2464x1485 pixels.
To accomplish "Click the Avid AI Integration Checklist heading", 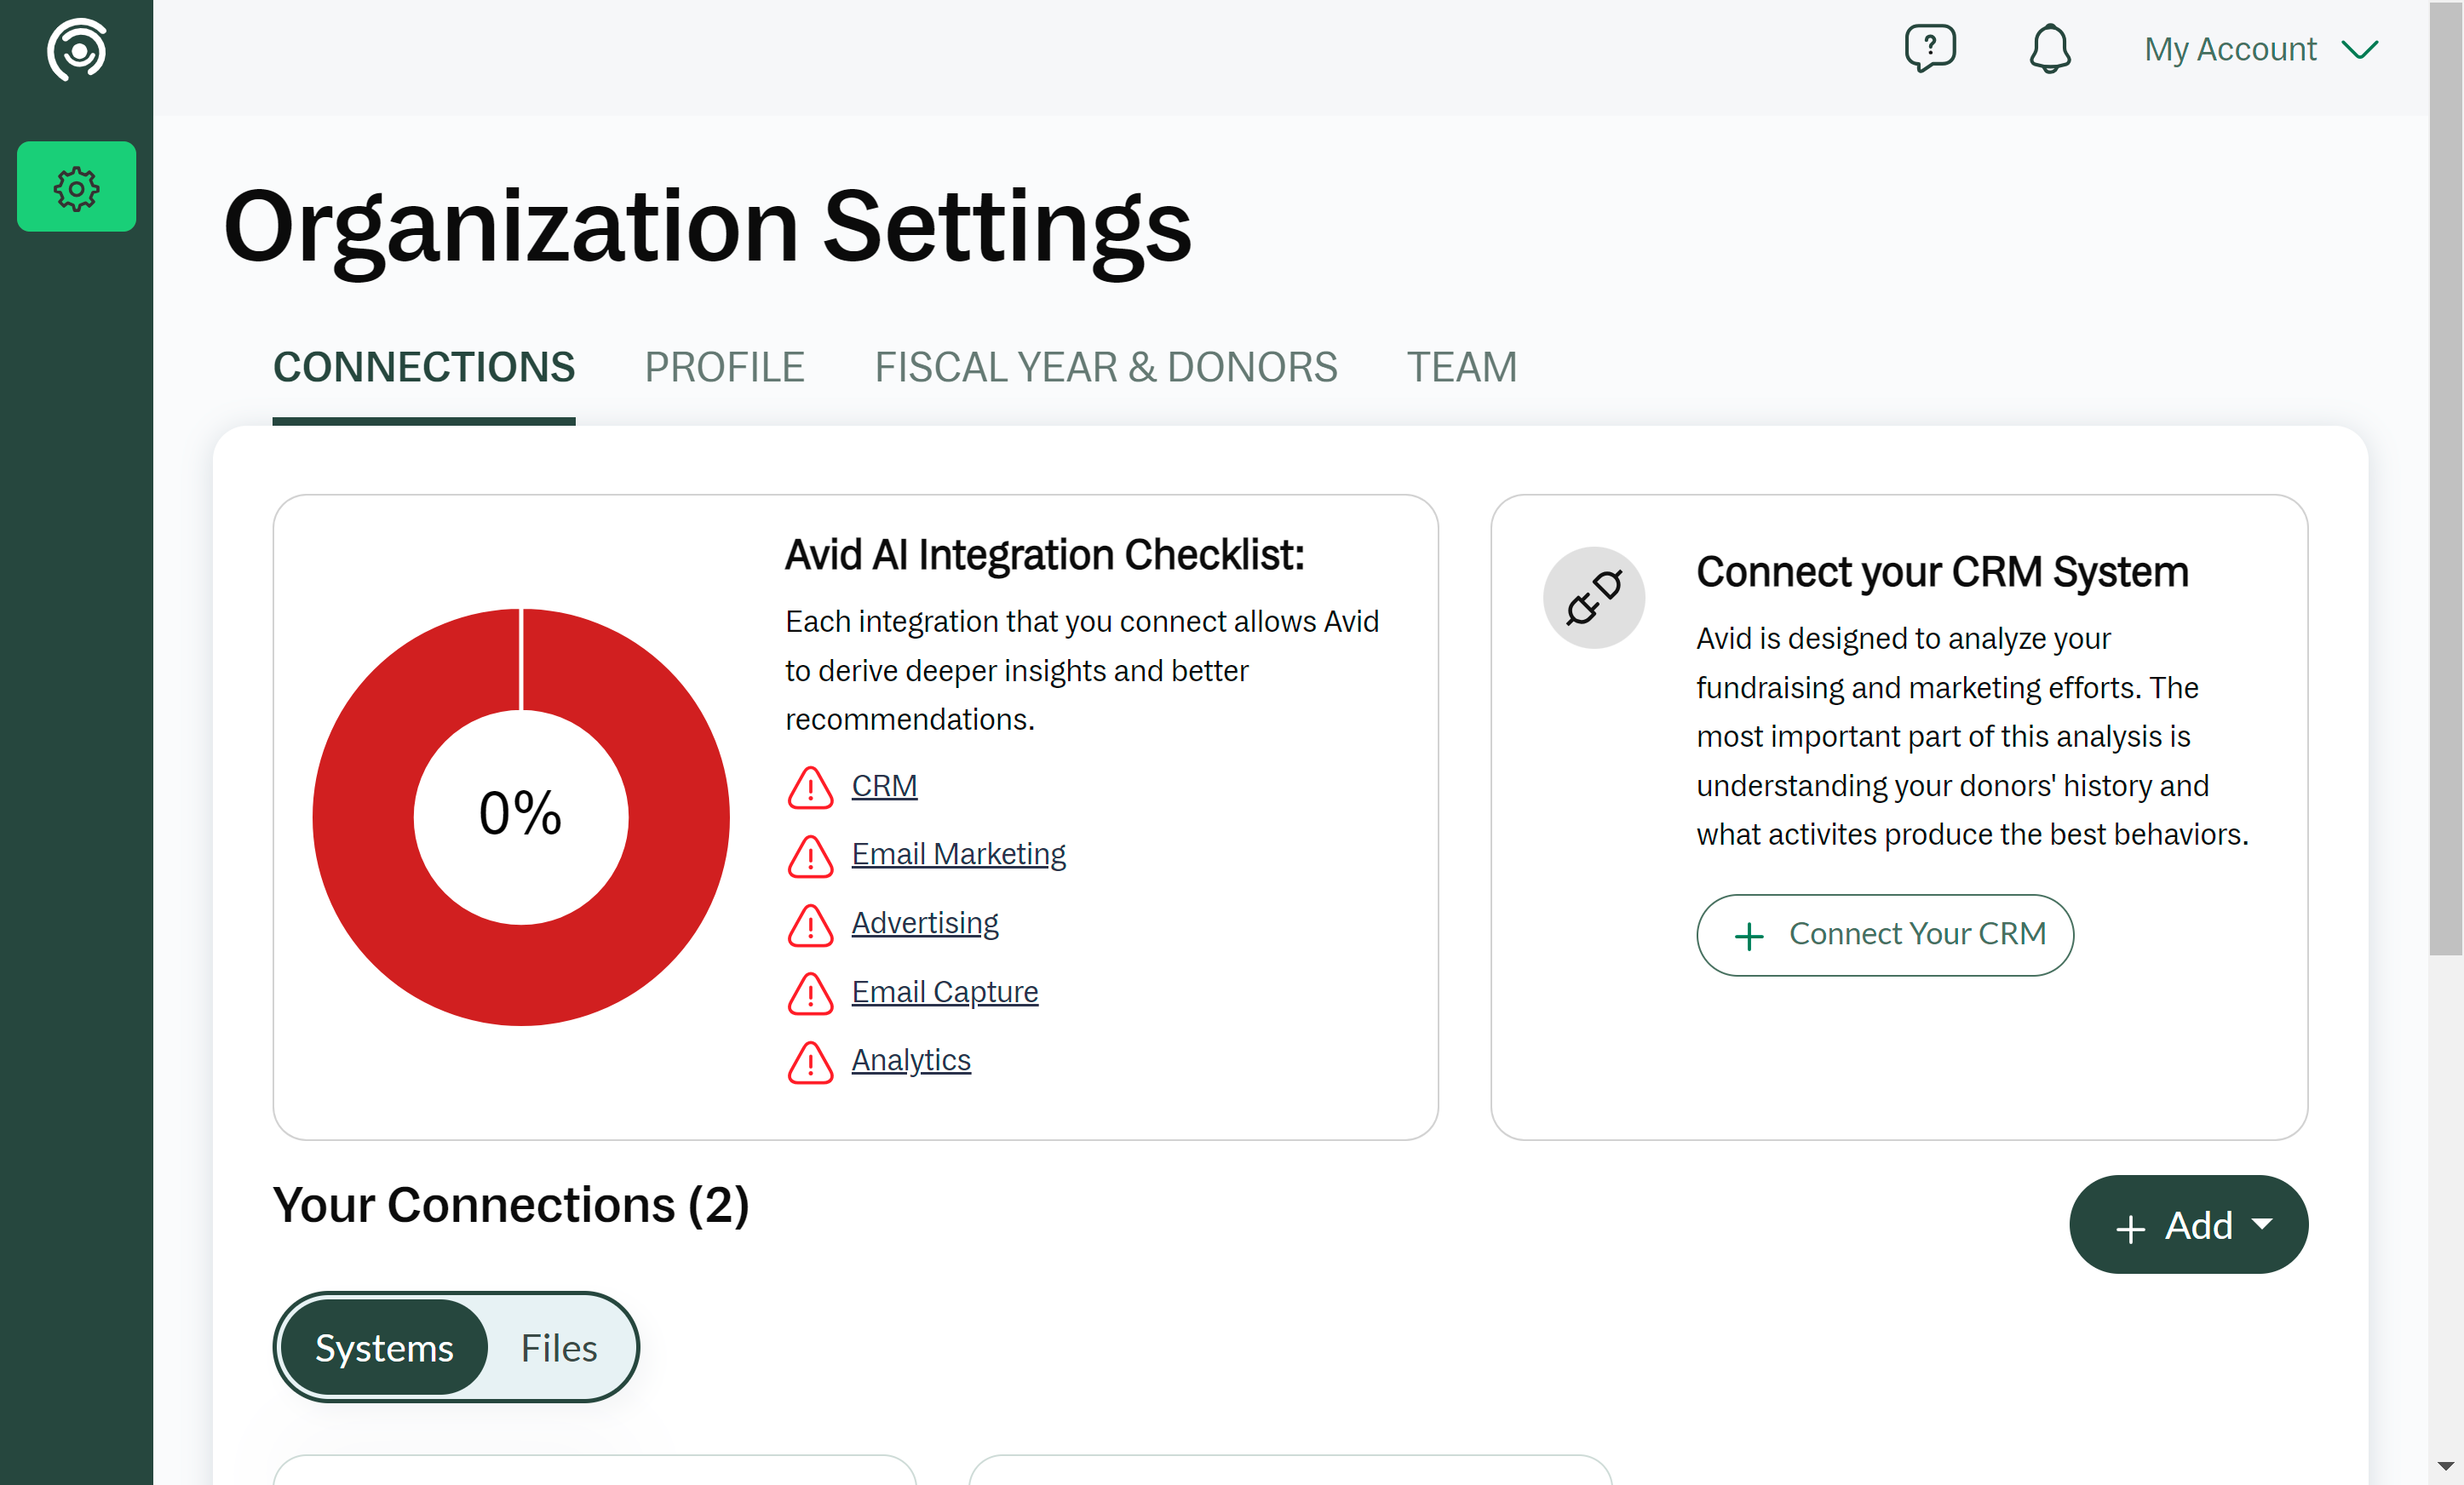I will [1043, 555].
